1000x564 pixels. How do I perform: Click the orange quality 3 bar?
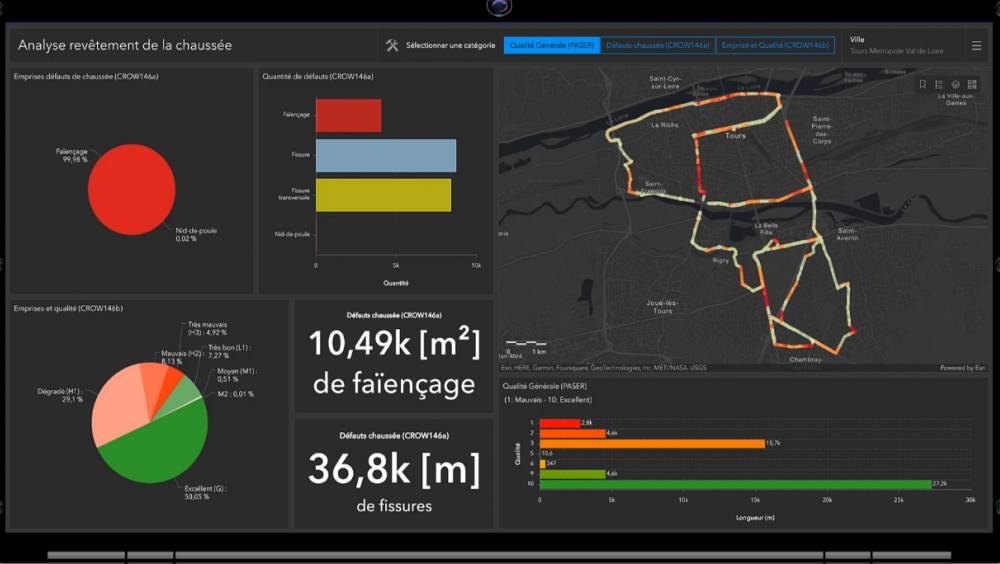(650, 443)
